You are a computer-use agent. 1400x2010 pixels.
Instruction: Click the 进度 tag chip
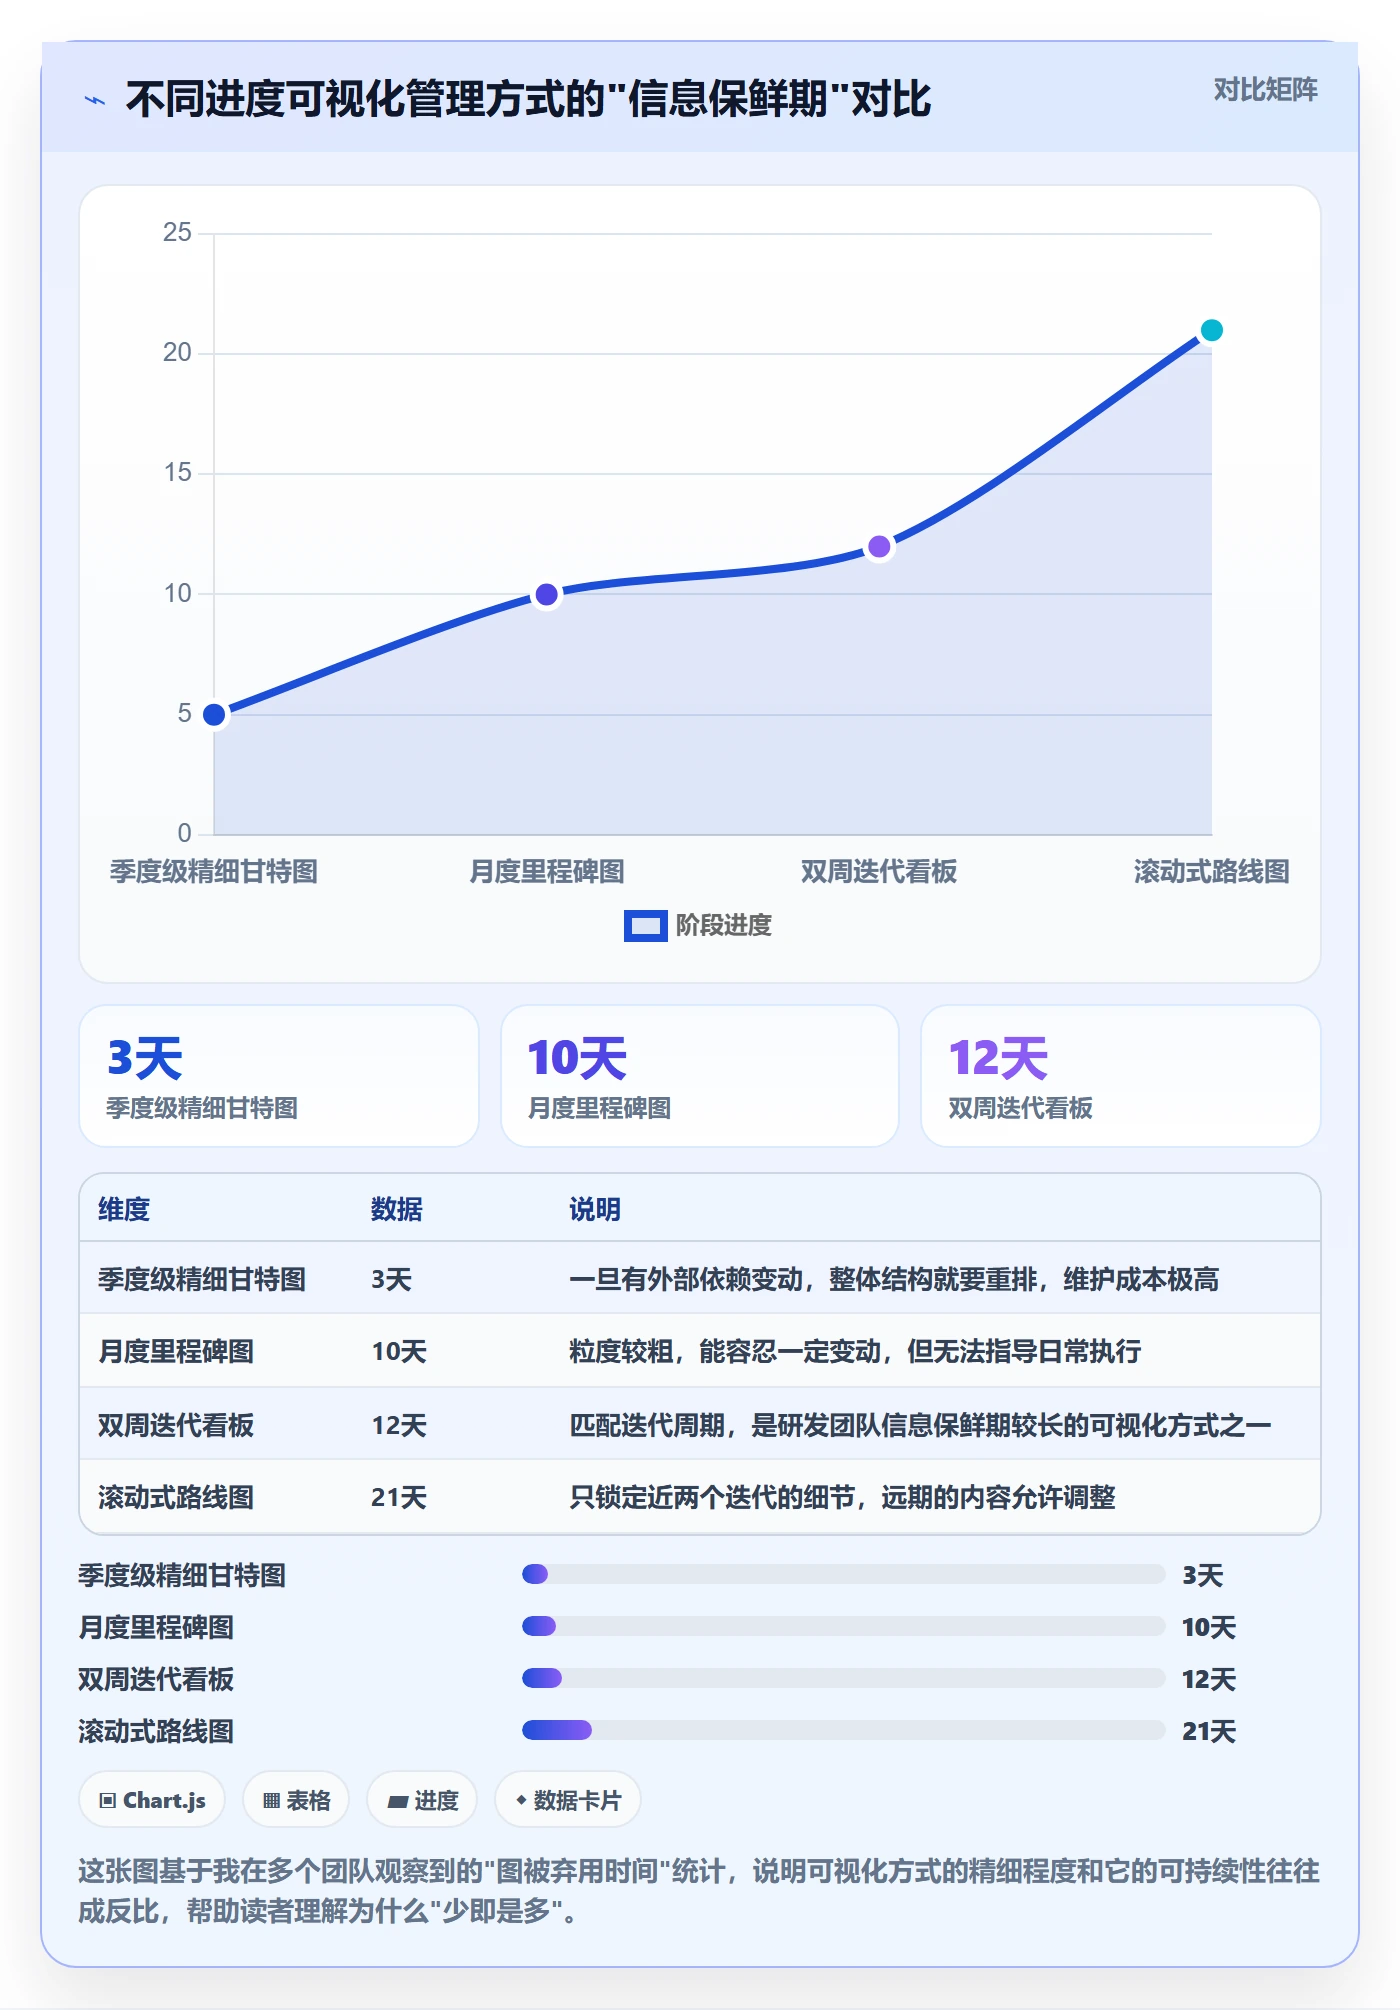pyautogui.click(x=422, y=1800)
